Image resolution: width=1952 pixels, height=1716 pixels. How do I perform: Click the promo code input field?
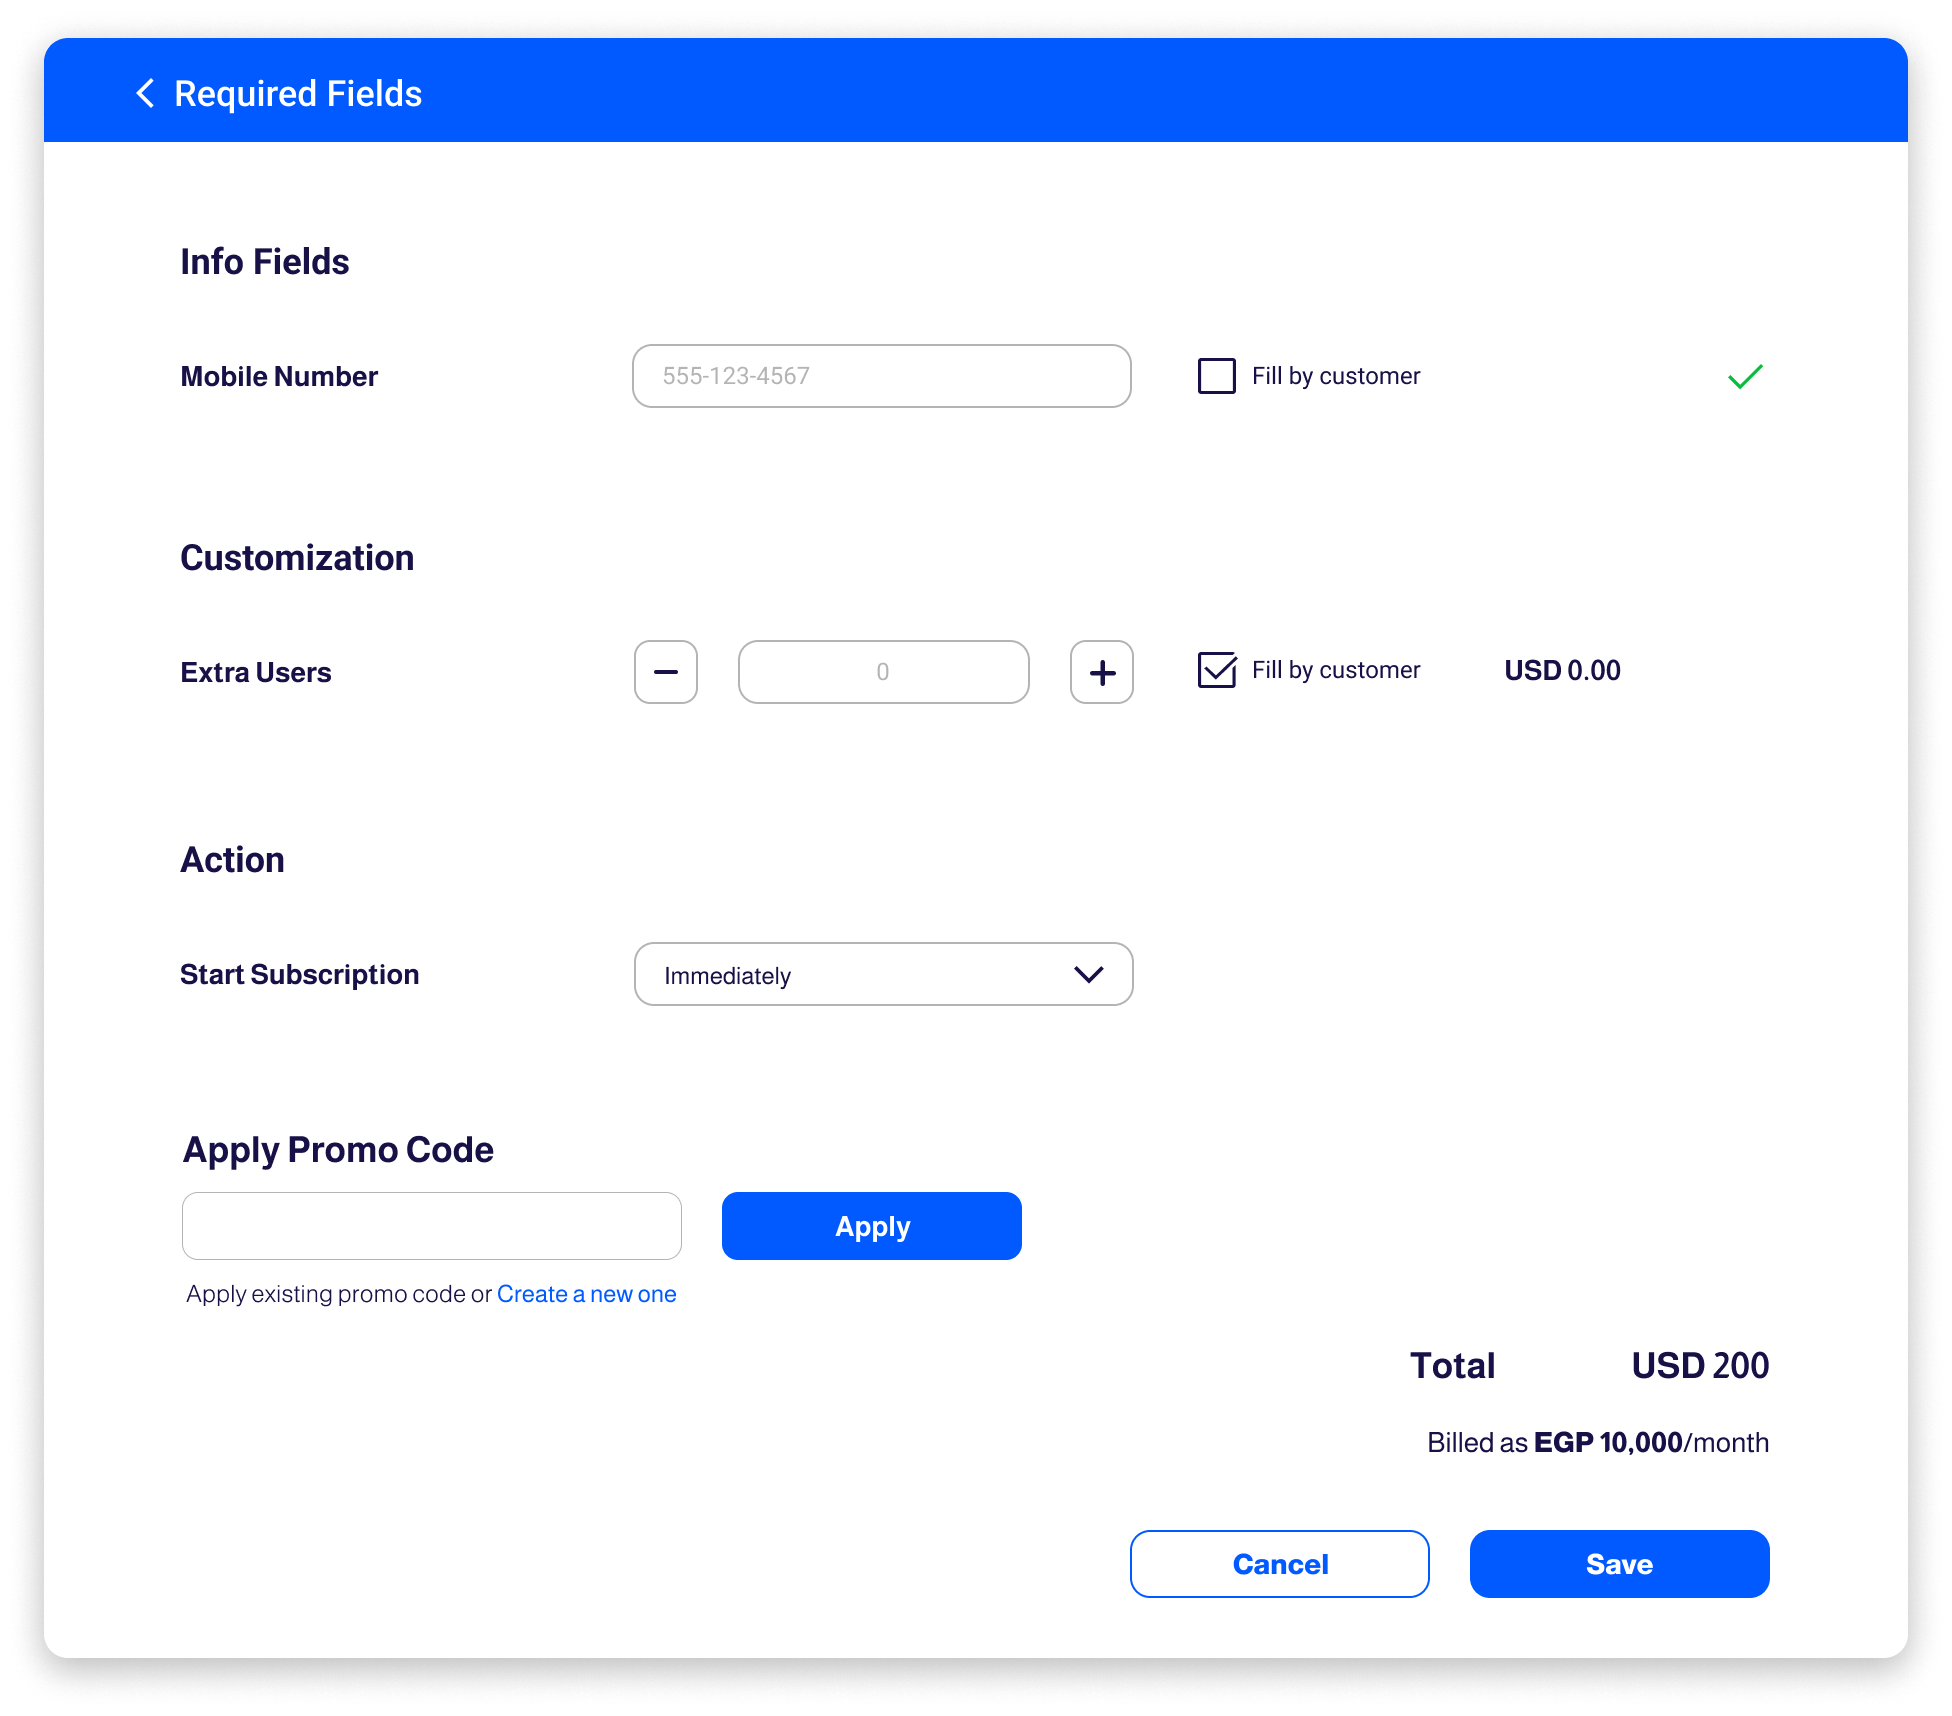(x=432, y=1226)
